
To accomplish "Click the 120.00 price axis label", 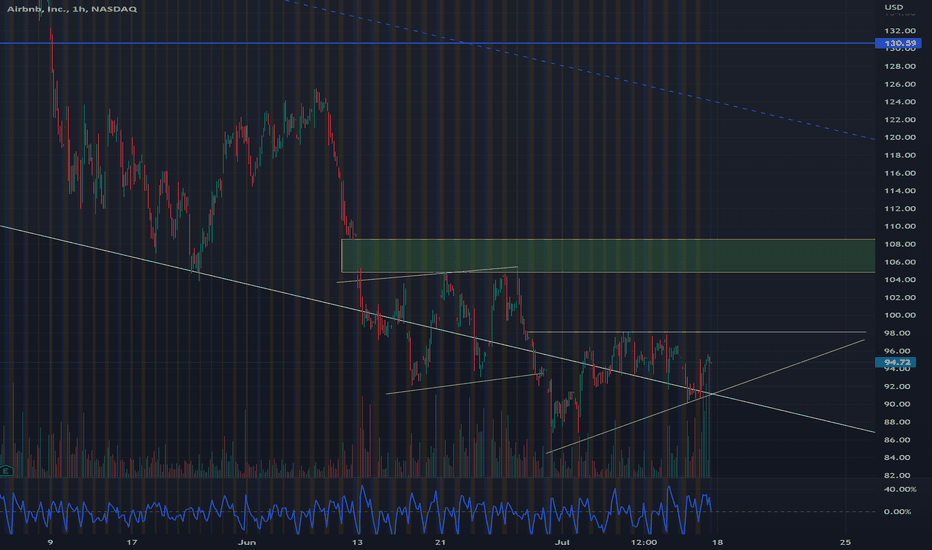I will click(x=899, y=137).
